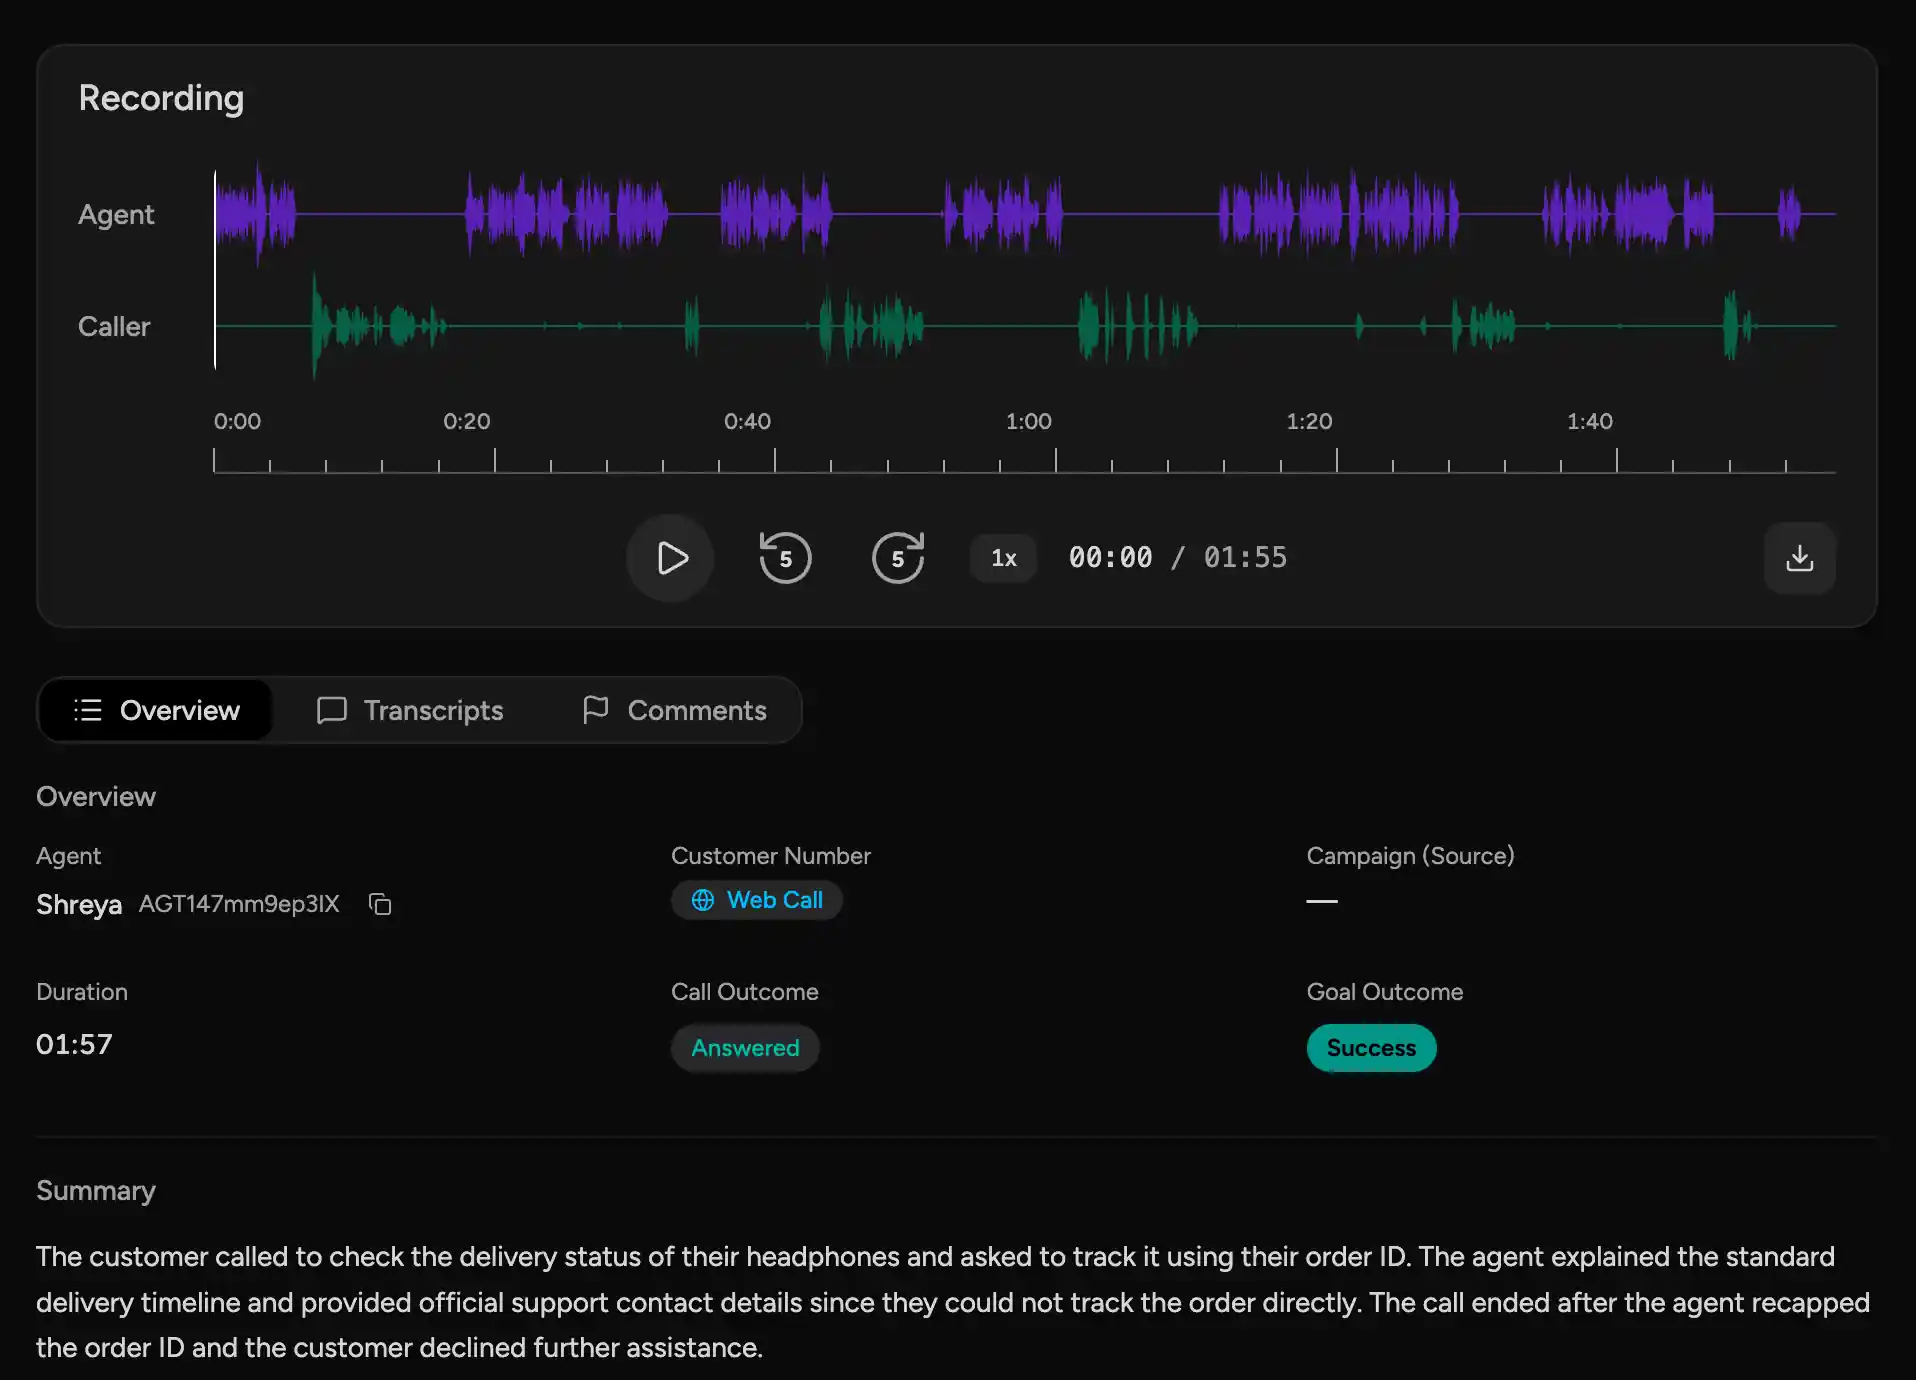Download the call recording
The width and height of the screenshot is (1916, 1380).
tap(1799, 558)
